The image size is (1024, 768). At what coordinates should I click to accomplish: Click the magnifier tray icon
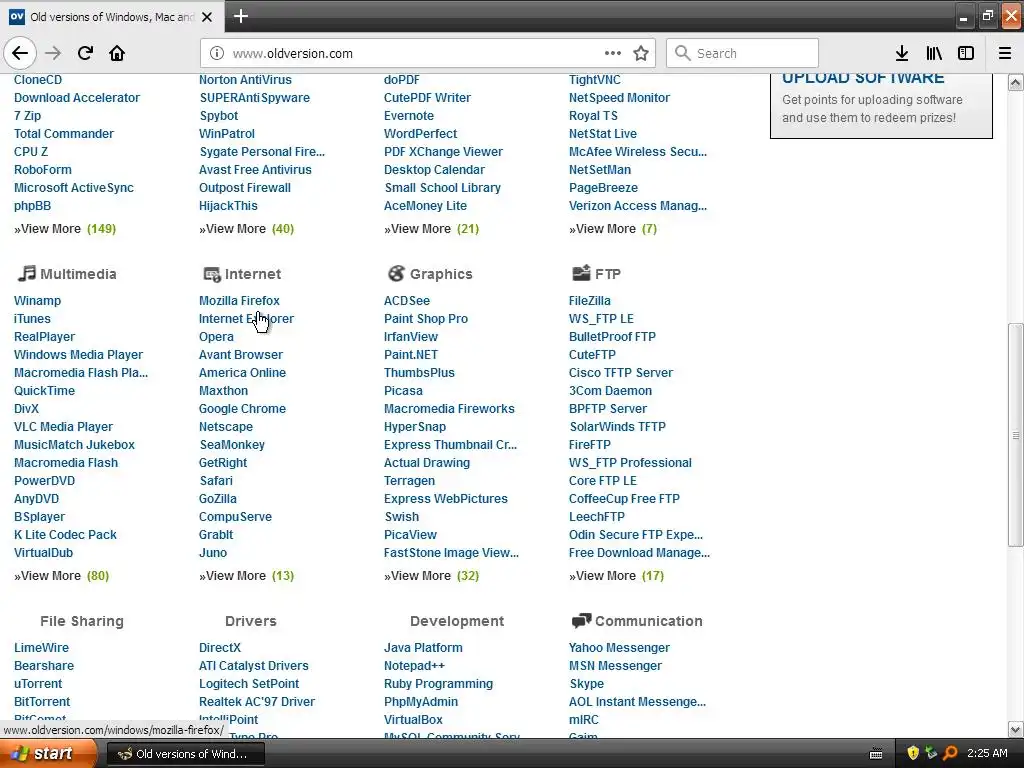[951, 754]
